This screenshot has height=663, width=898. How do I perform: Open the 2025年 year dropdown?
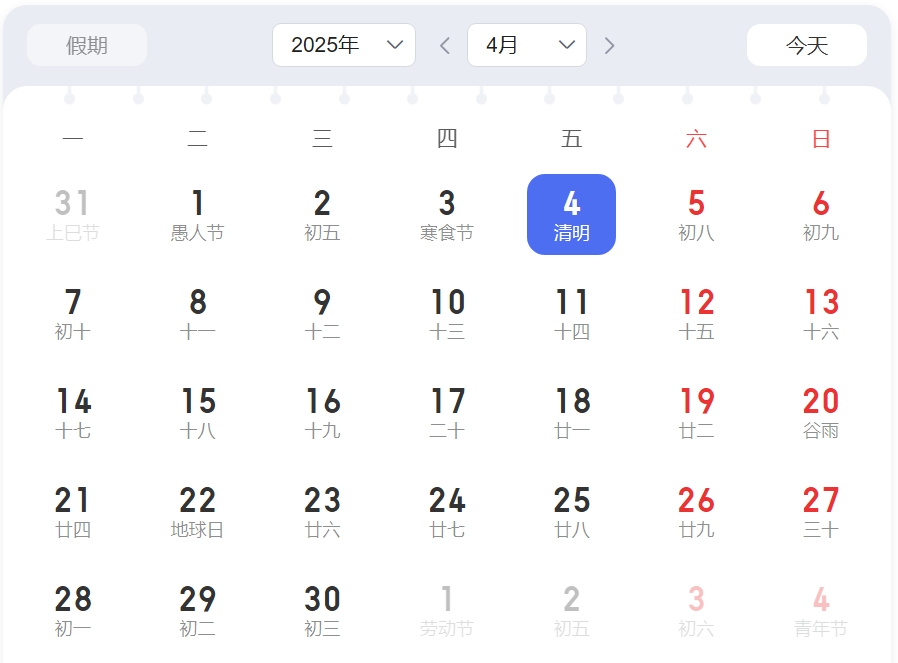344,45
